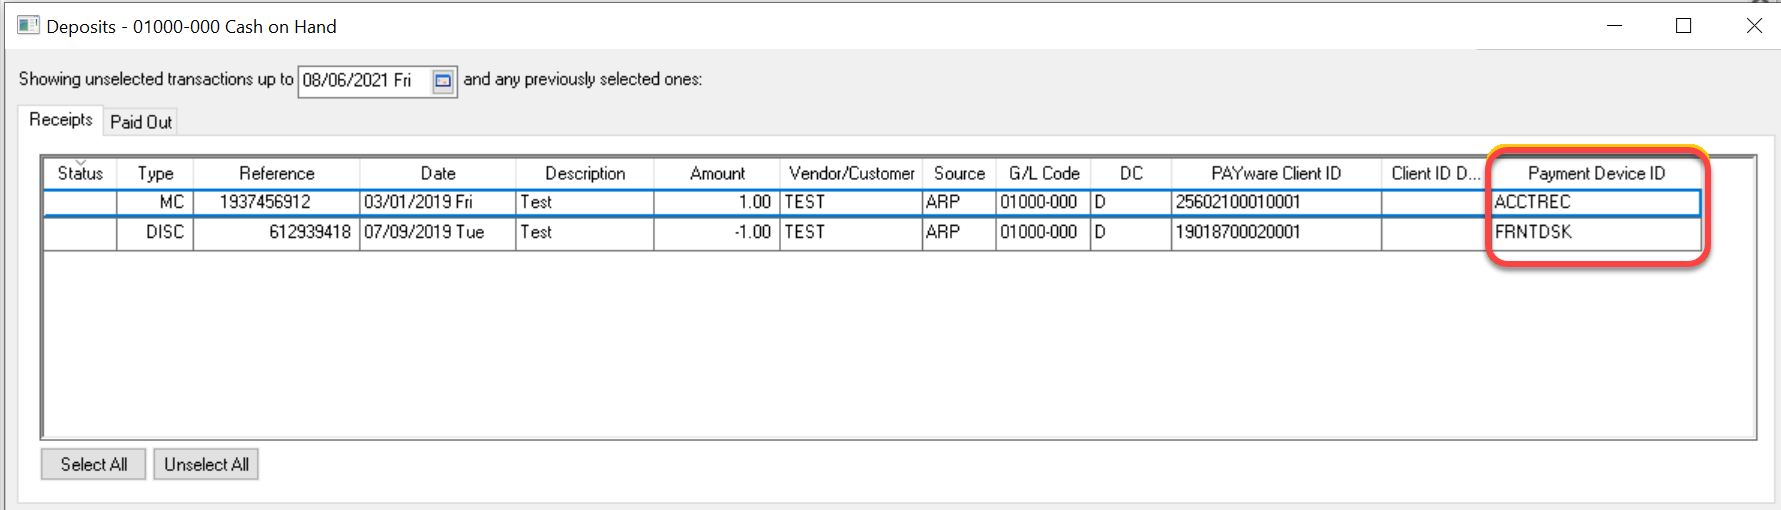Select the ACCTREC payment device cell

(x=1595, y=202)
